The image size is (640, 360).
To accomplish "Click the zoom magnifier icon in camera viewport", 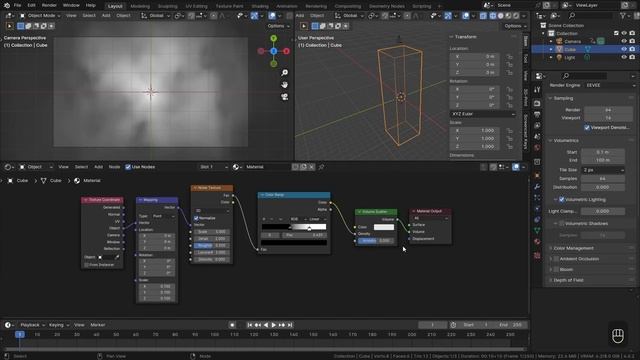I will (x=284, y=73).
